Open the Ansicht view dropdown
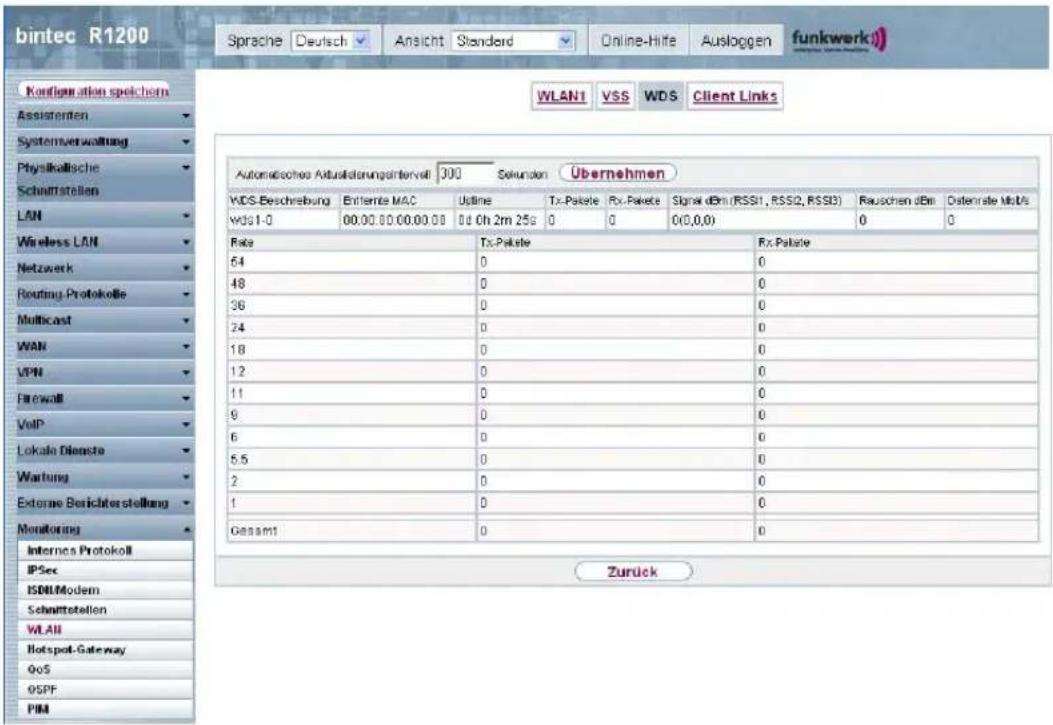The image size is (1053, 725). pos(513,41)
